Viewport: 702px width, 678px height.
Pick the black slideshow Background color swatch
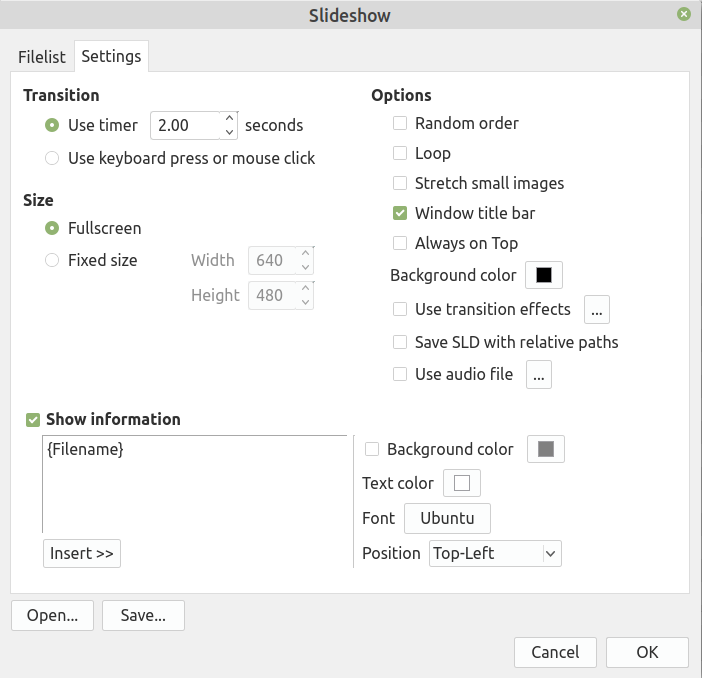pos(544,275)
